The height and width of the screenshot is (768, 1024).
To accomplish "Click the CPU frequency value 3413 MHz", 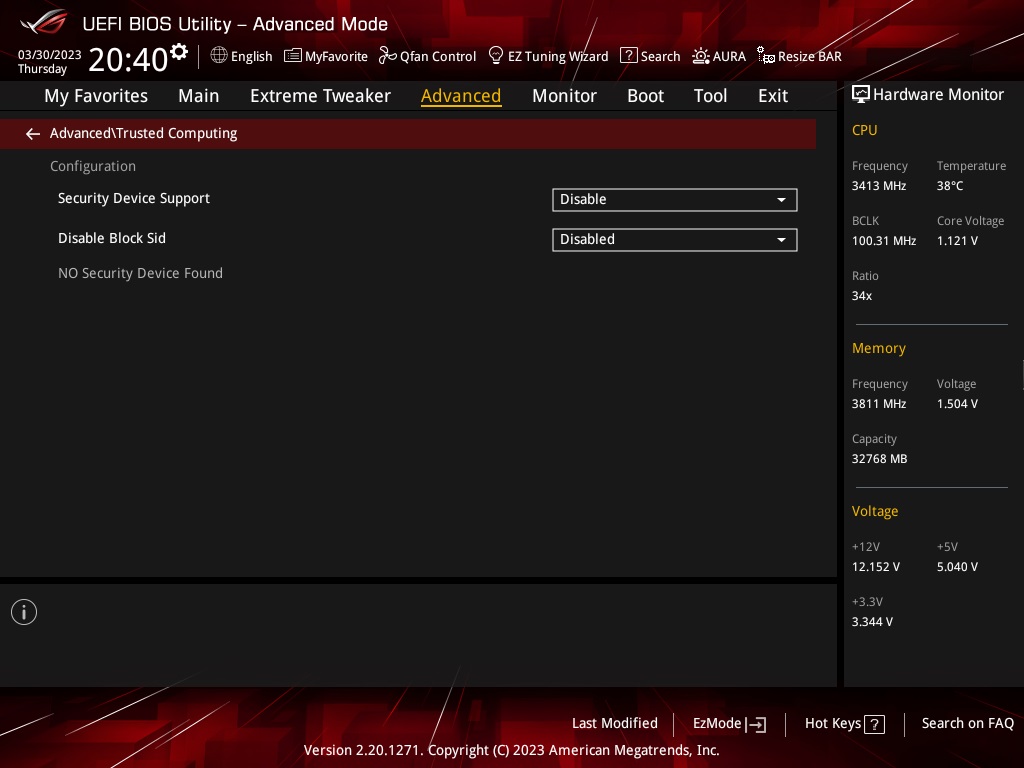I will (879, 186).
